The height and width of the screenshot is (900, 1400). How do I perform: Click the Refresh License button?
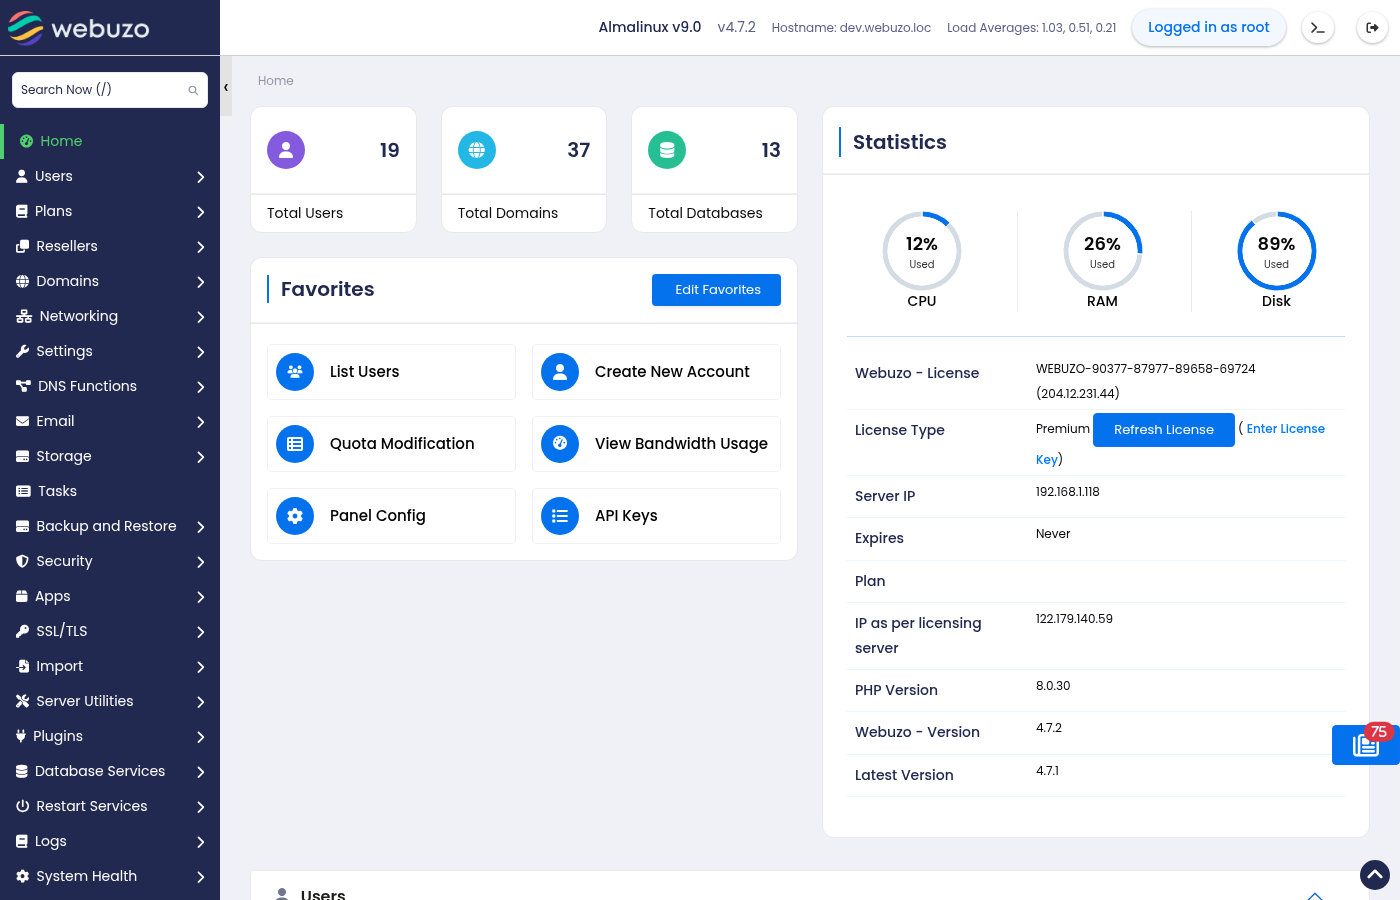click(1164, 430)
